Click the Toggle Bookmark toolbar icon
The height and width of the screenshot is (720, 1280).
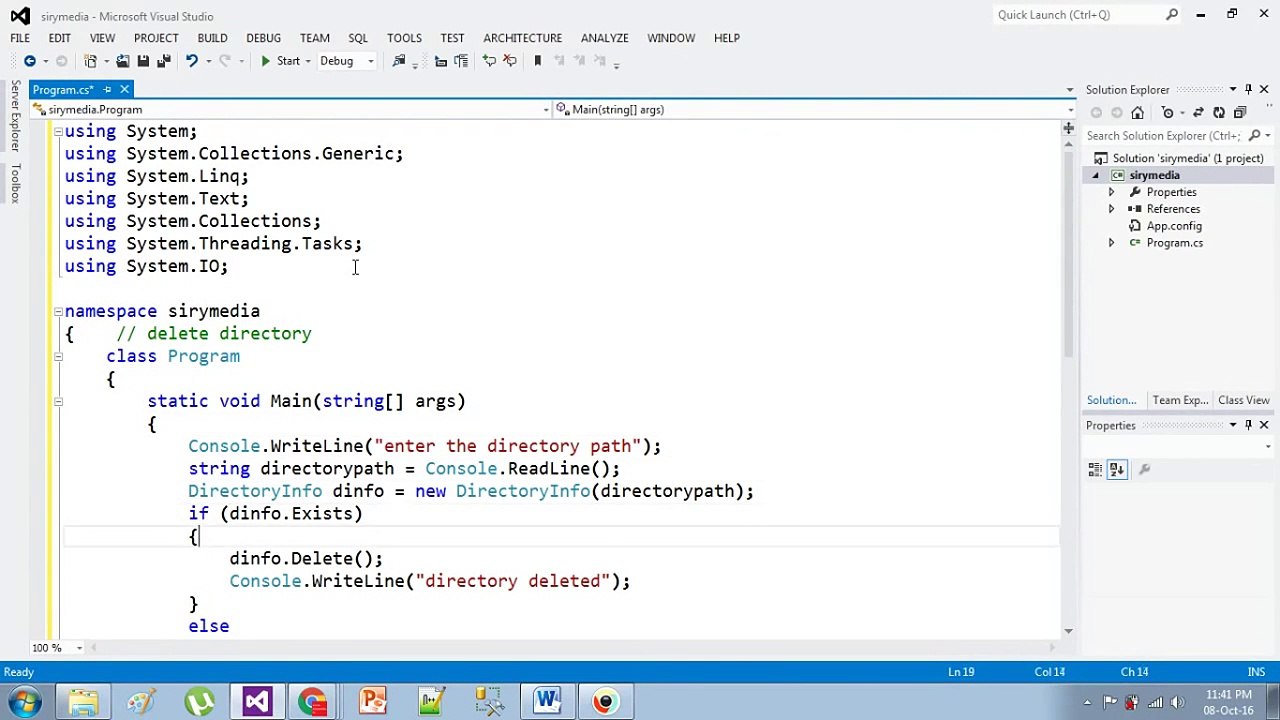click(537, 61)
